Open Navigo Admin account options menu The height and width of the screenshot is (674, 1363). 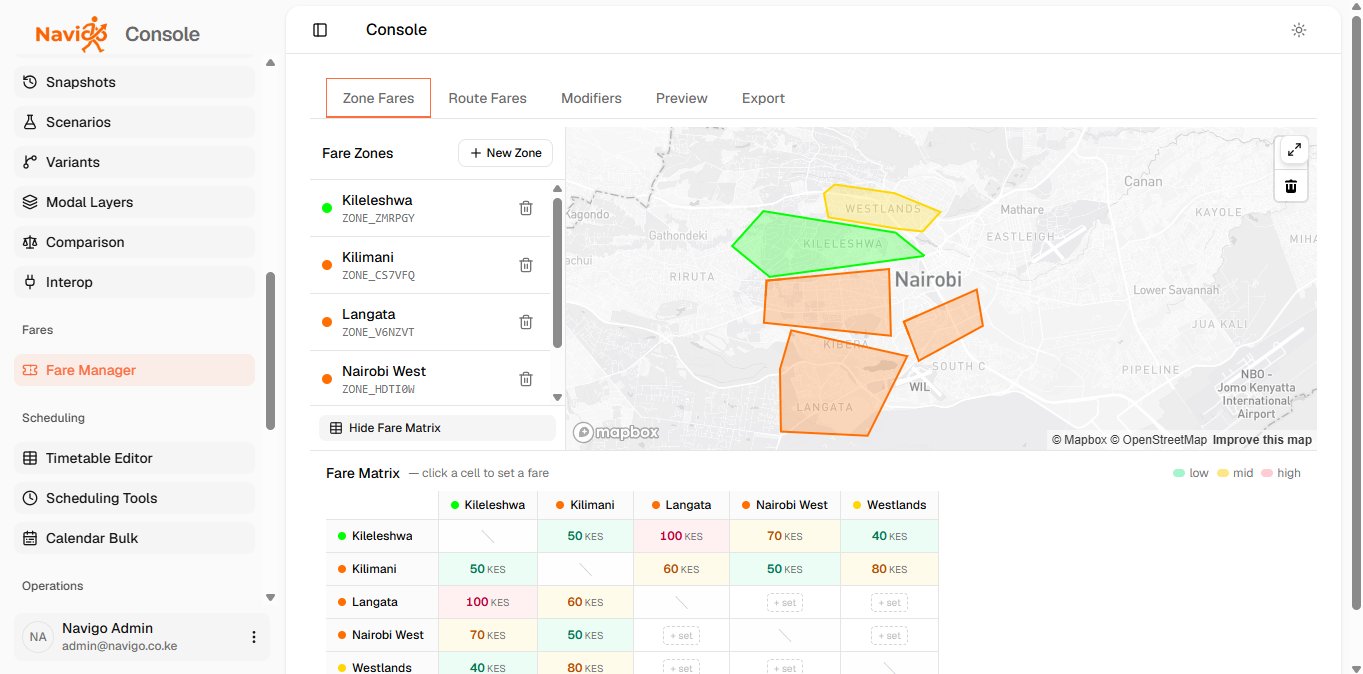[x=254, y=637]
